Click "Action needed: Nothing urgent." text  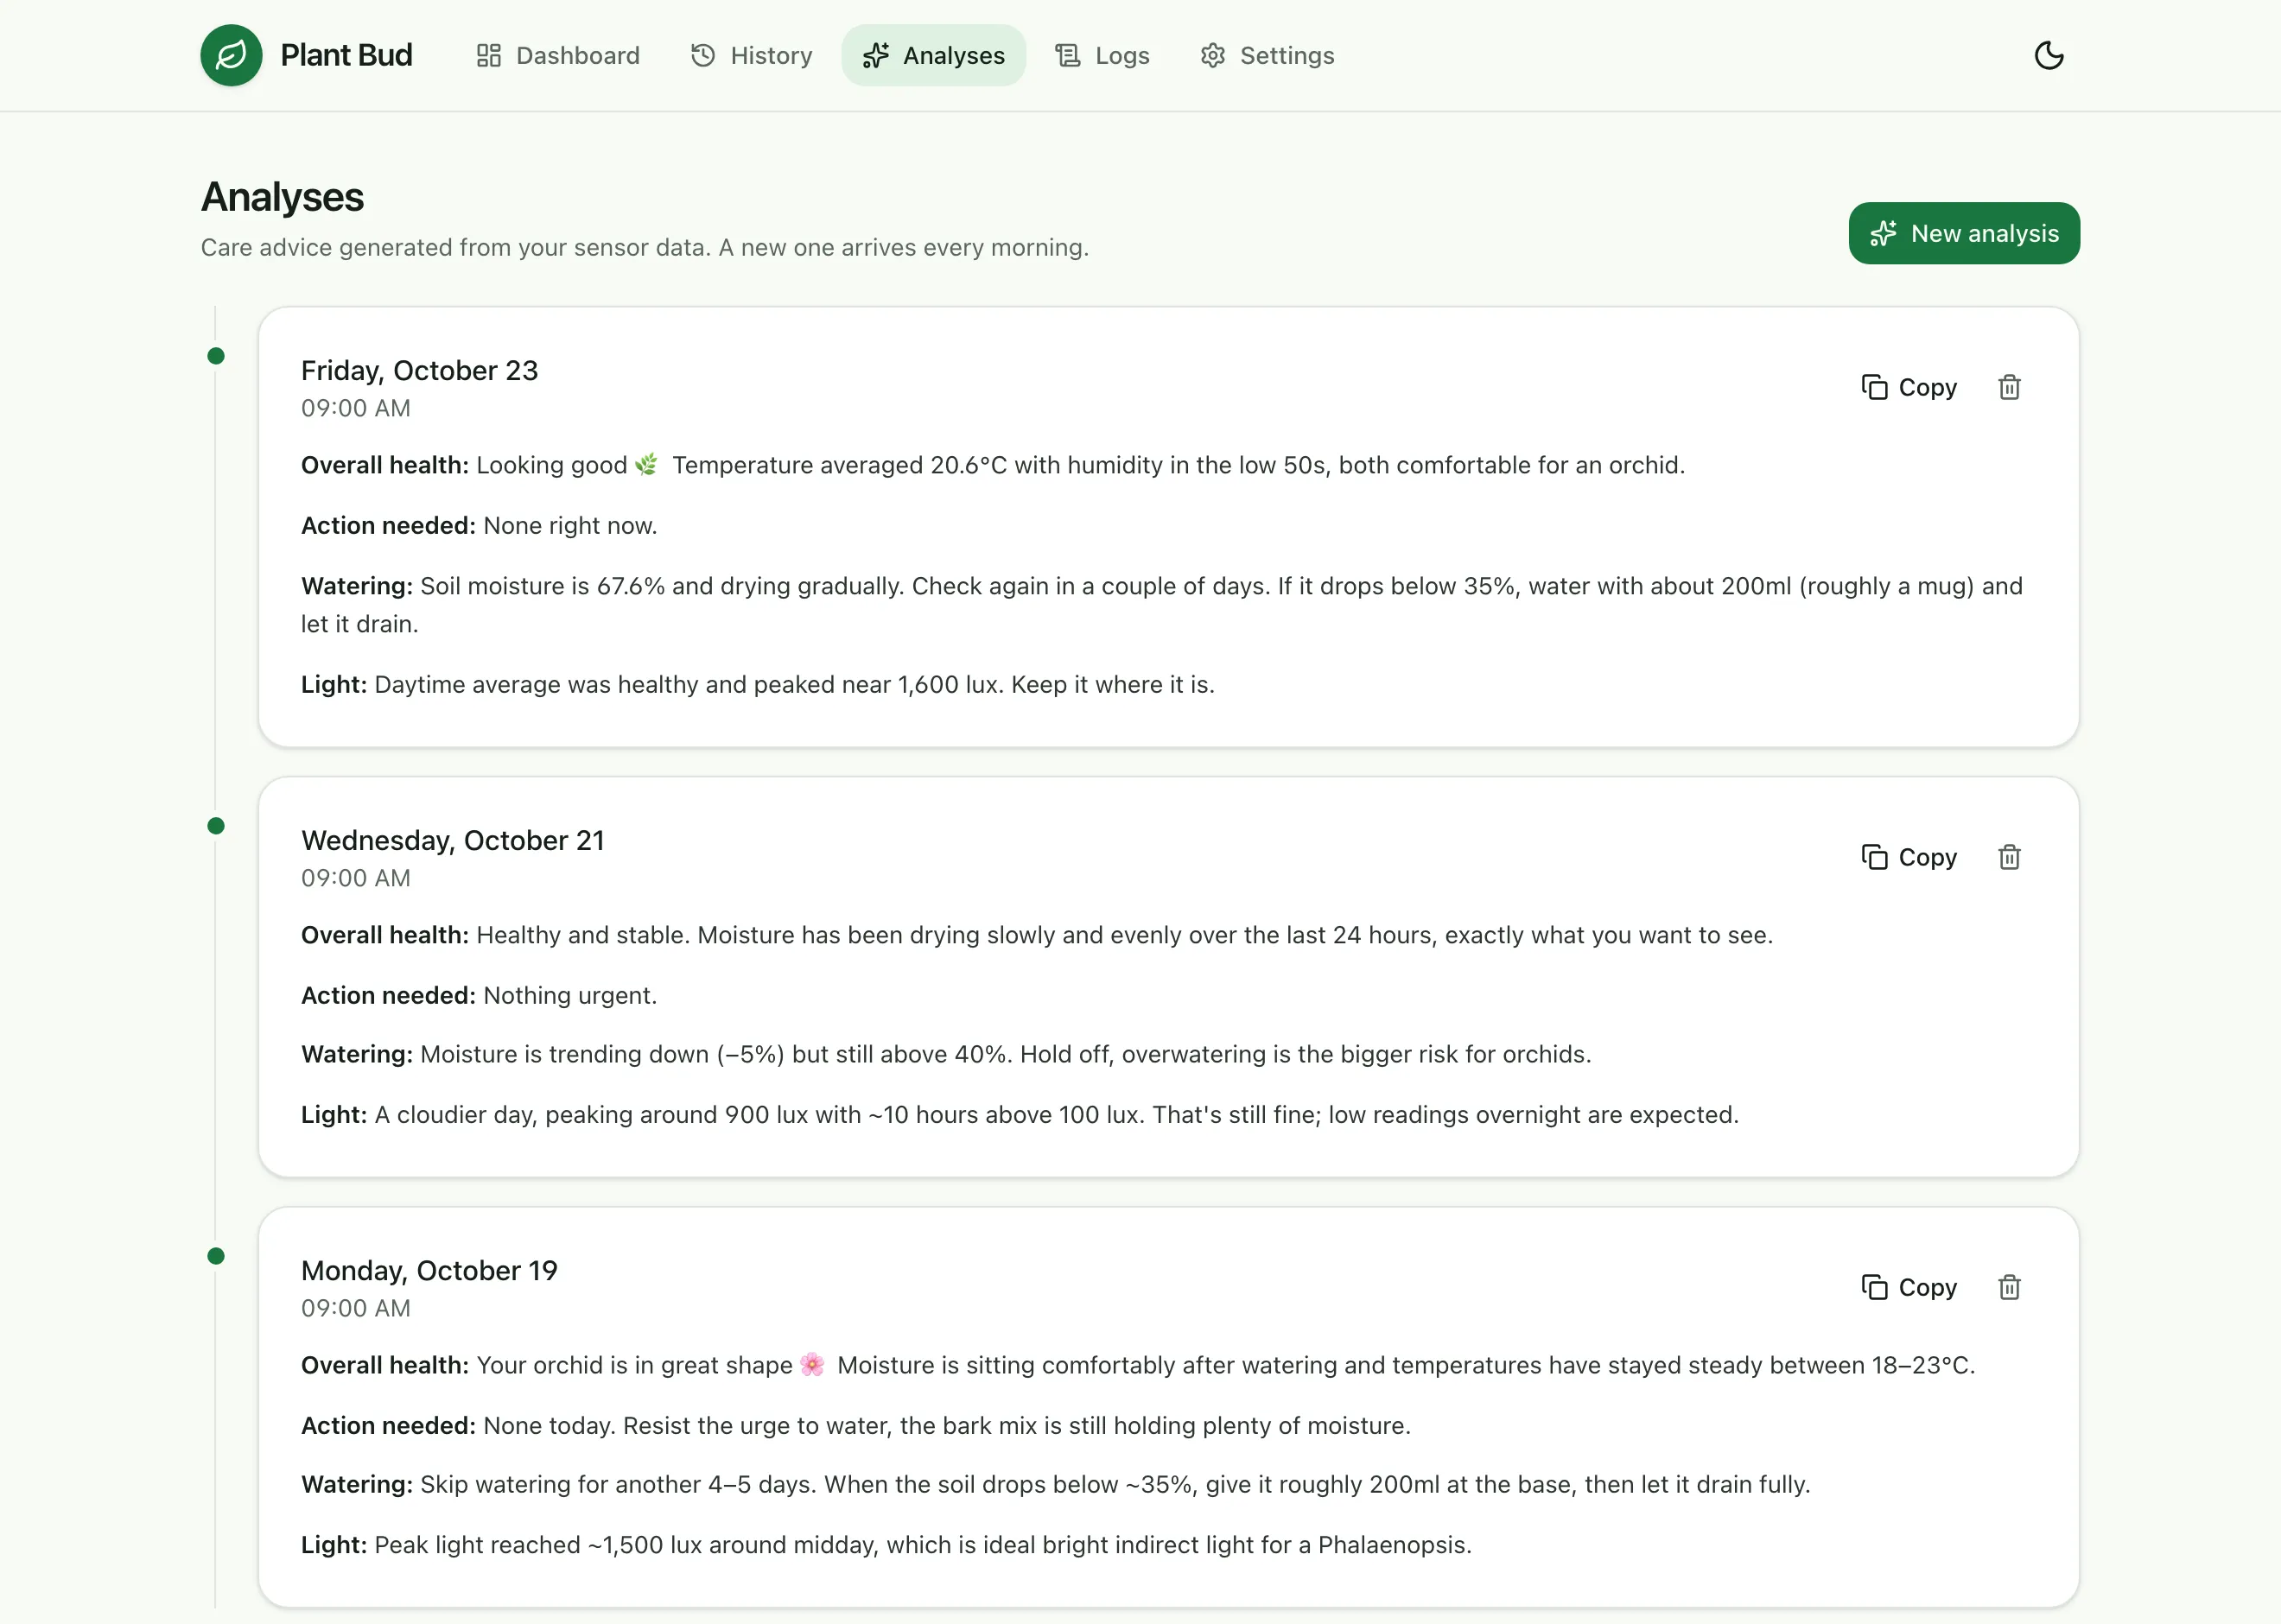479,995
